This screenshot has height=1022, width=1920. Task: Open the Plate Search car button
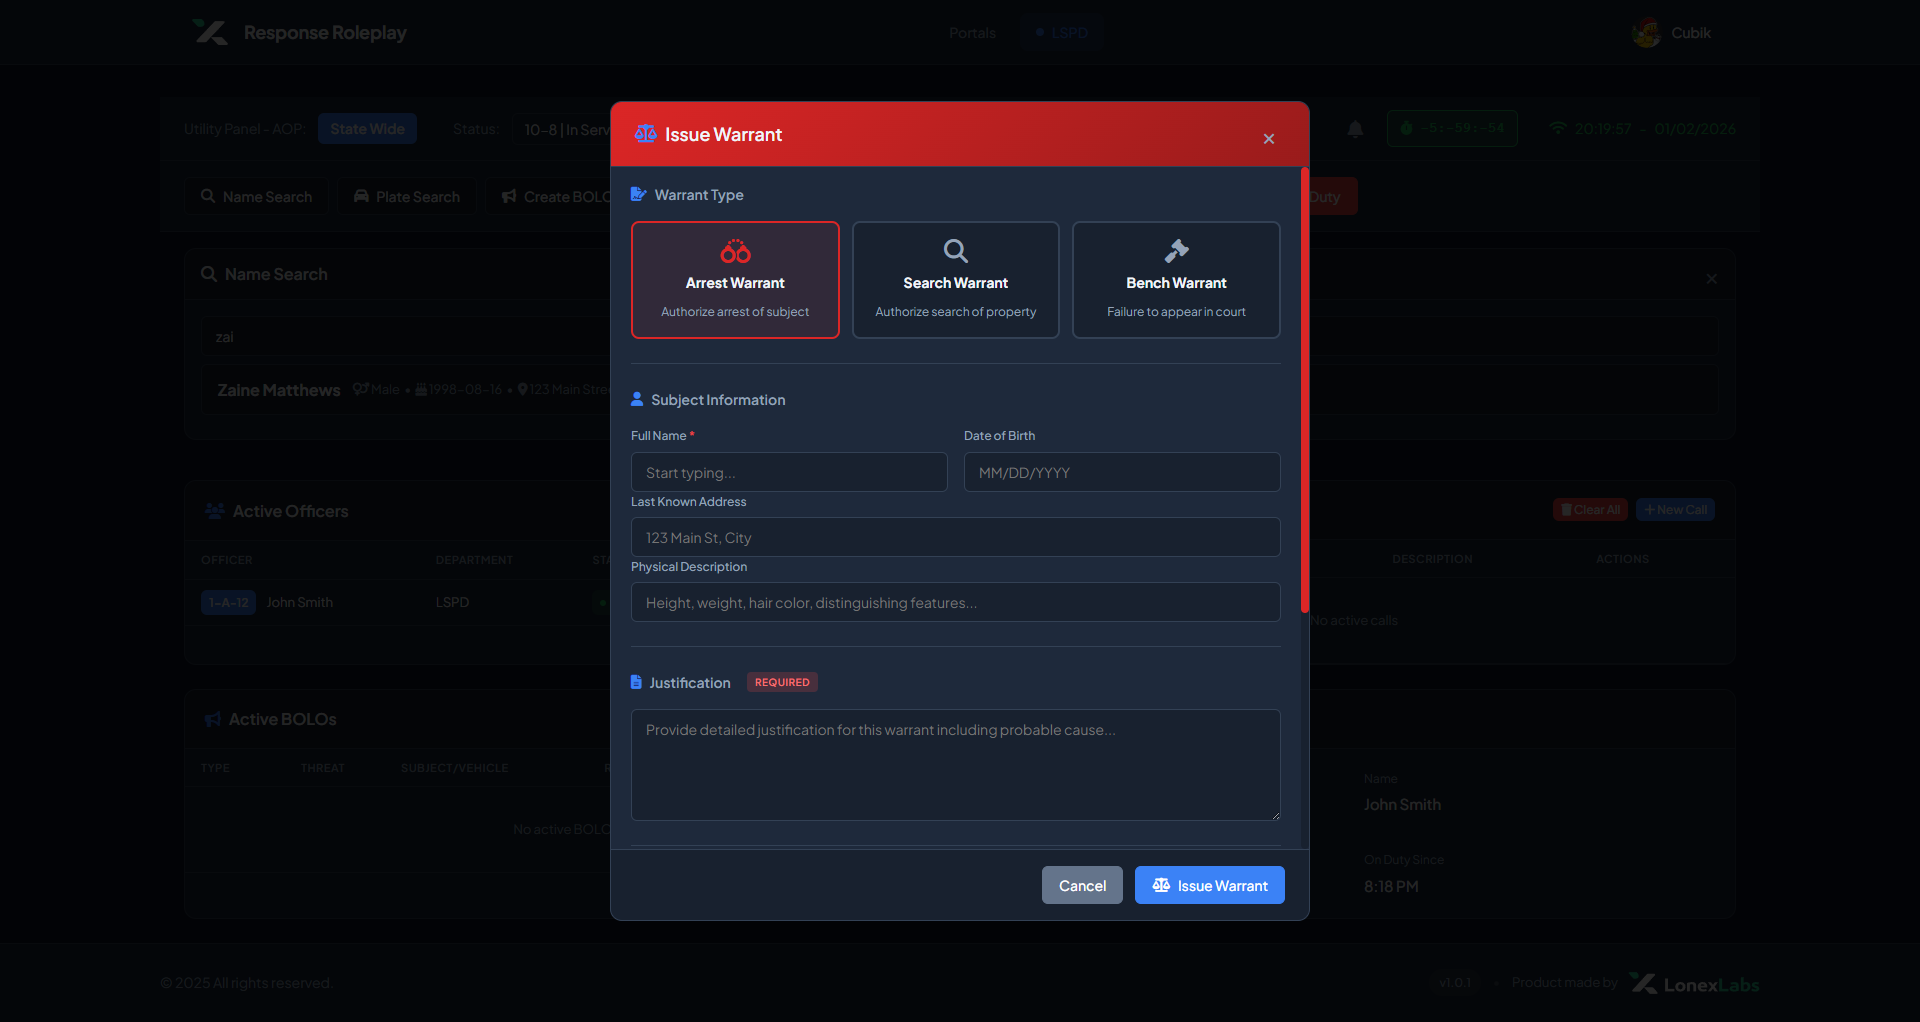407,197
